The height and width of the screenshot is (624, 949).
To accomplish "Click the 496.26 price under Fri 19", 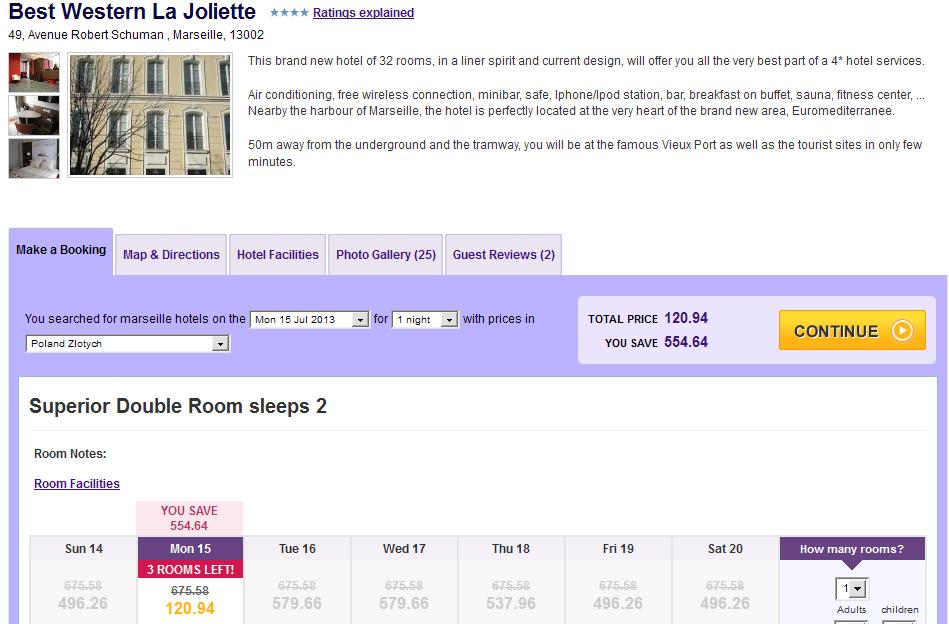I will (x=618, y=603).
